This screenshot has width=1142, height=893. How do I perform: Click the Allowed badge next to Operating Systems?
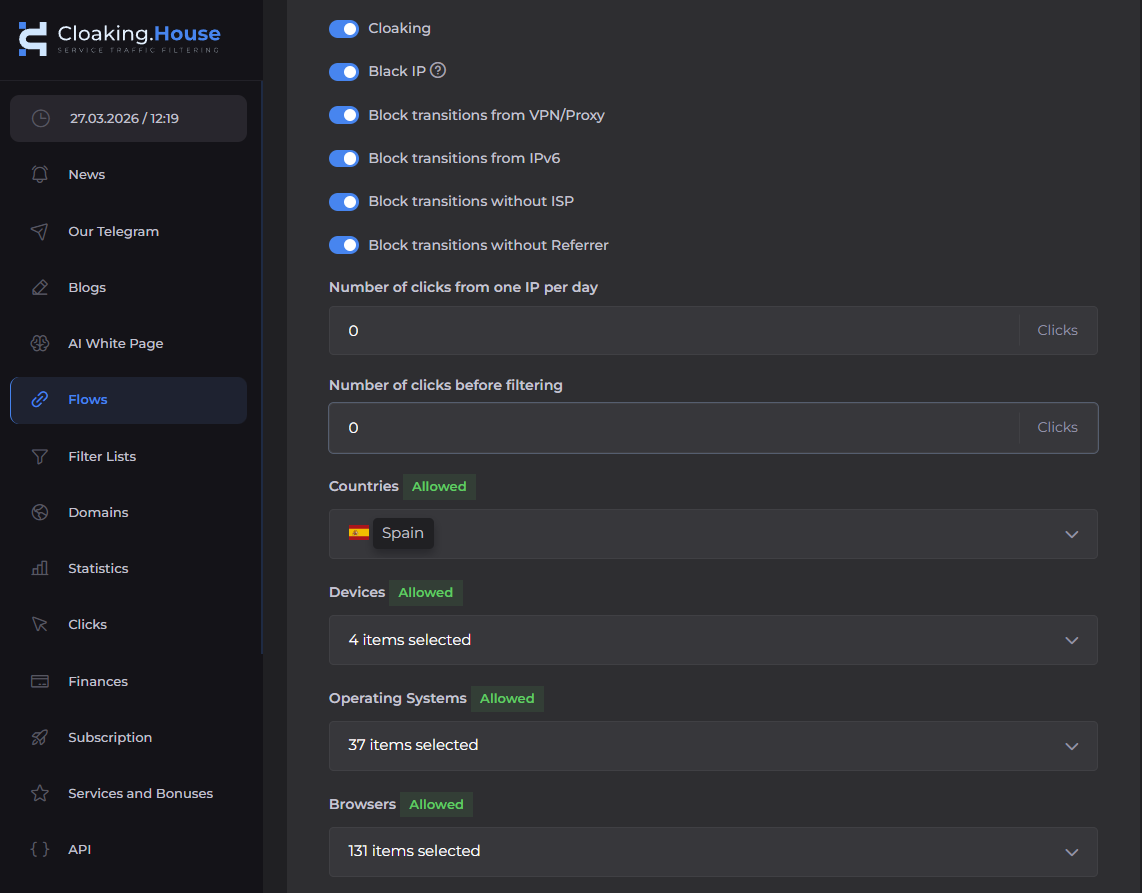[507, 698]
